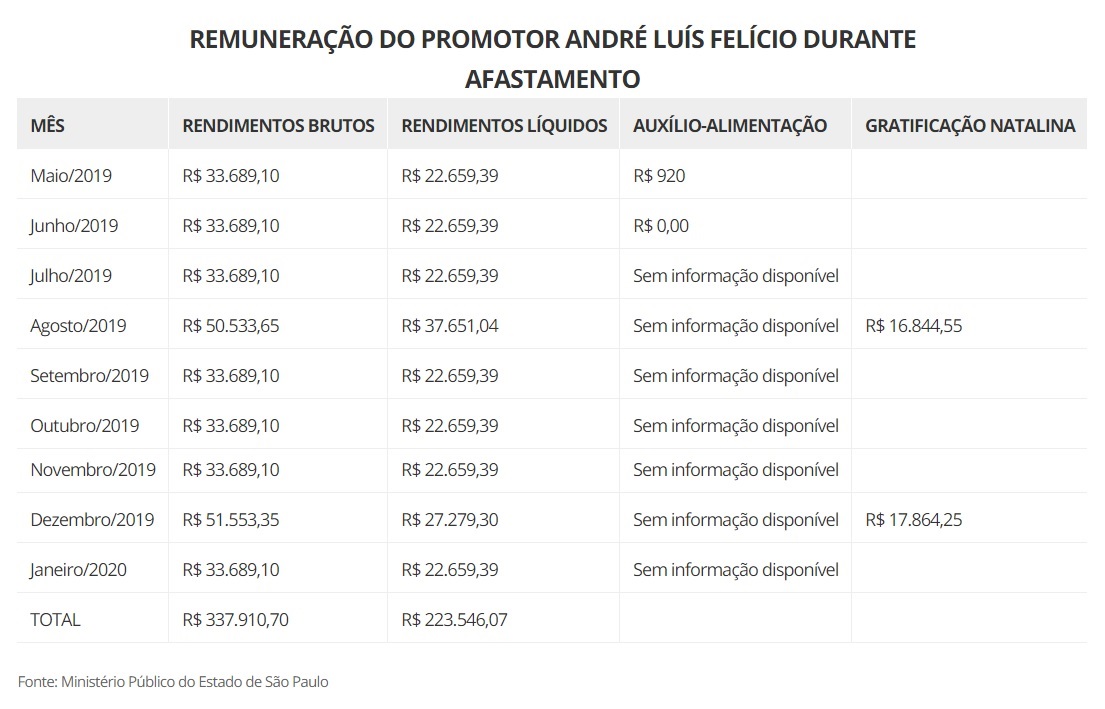Click the MÊS column header
Viewport: 1105px width, 709px height.
(x=48, y=125)
